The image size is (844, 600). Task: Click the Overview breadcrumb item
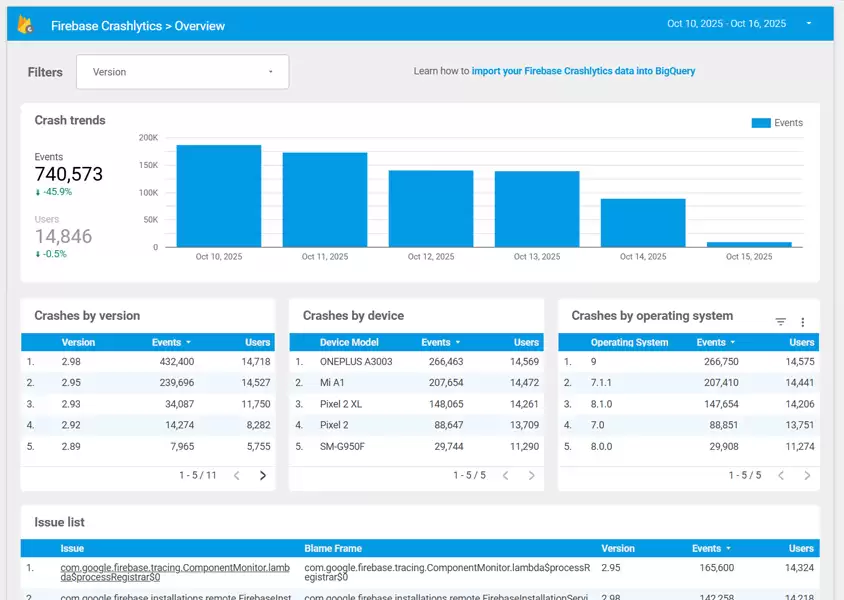coord(202,24)
